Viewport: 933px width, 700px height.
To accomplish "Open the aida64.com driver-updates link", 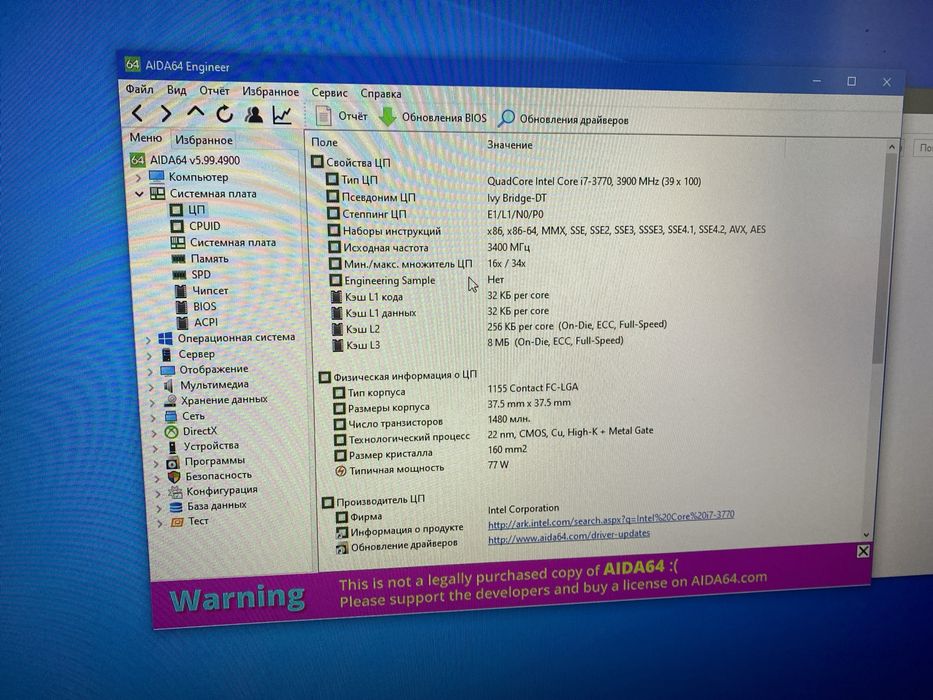I will [569, 537].
